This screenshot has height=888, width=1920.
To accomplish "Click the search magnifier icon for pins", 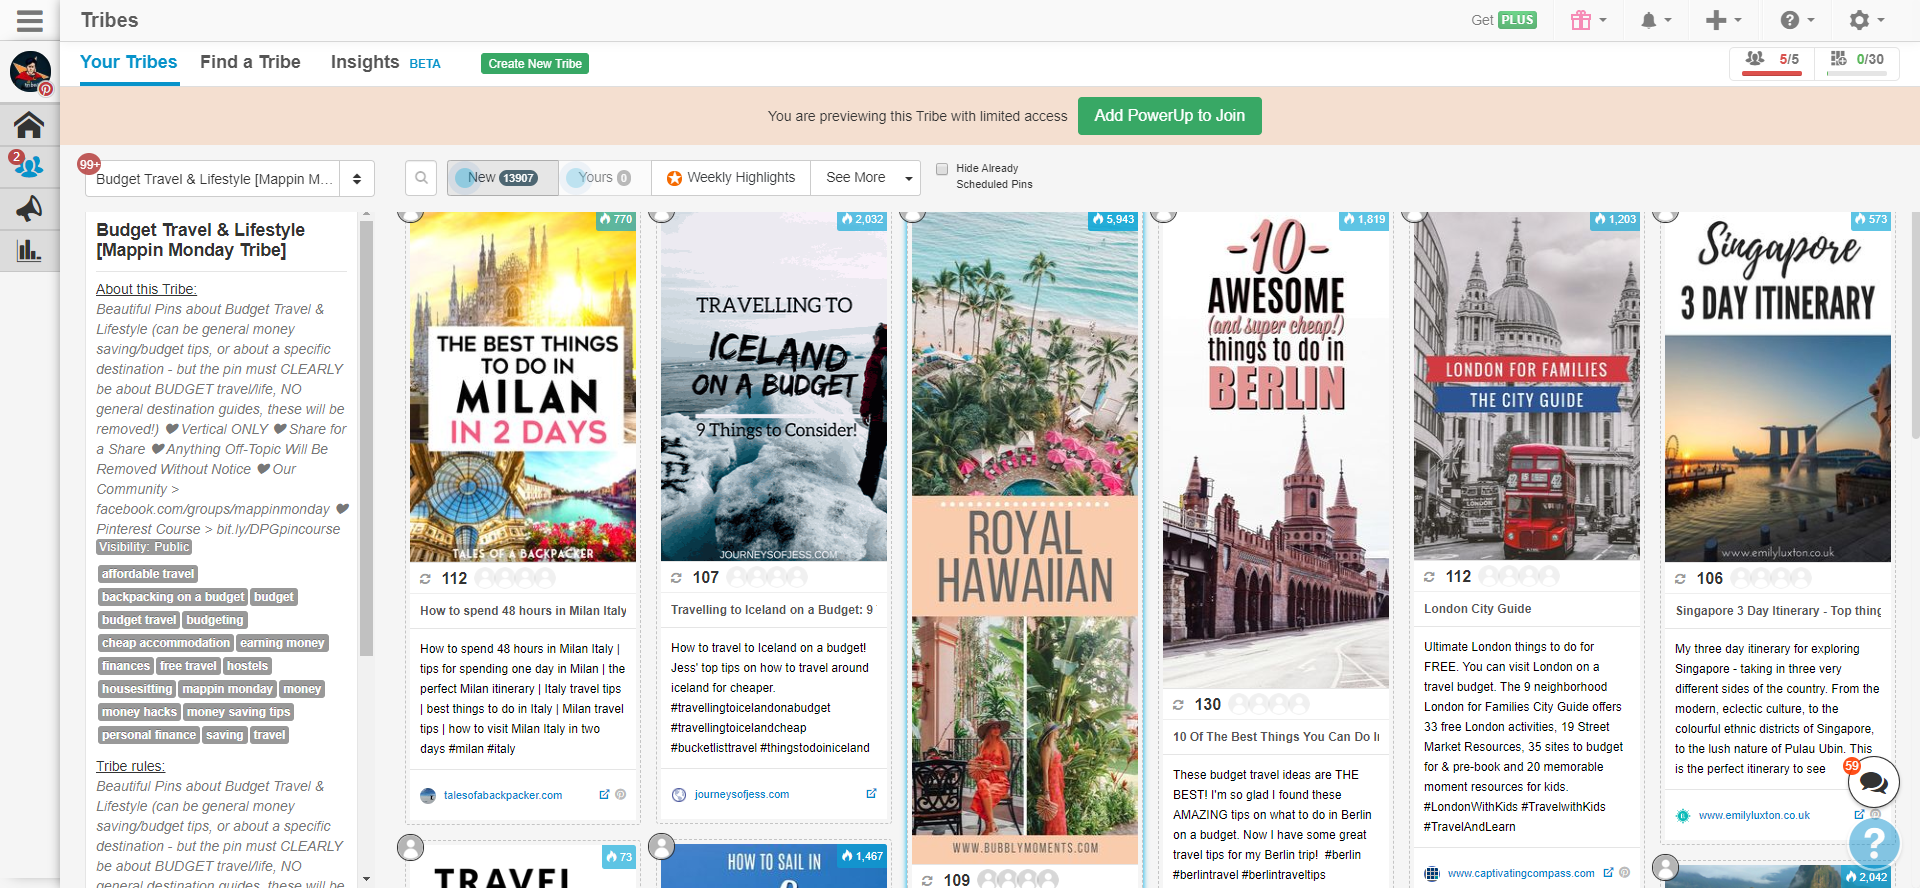I will [x=421, y=177].
